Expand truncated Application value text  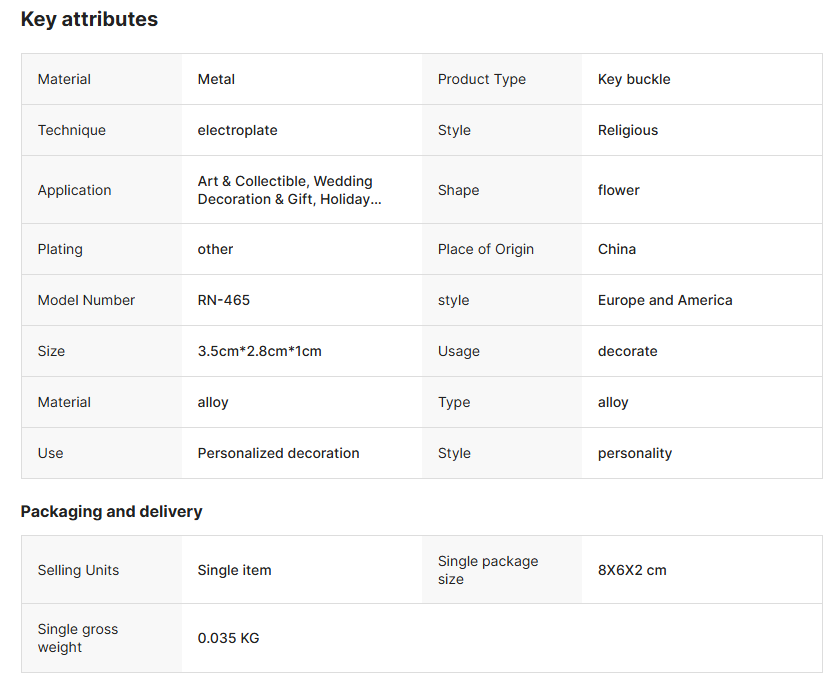coord(289,190)
